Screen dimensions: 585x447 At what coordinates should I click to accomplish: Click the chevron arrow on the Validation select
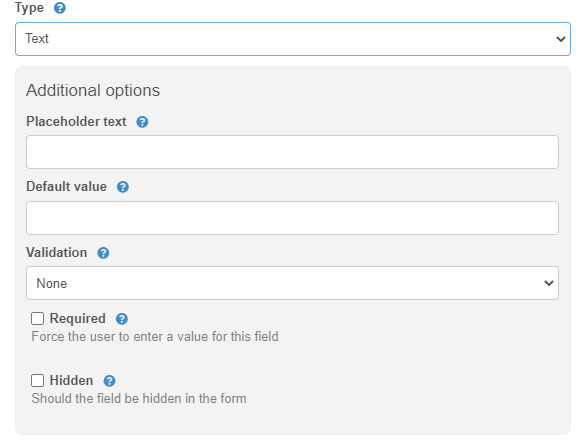(x=548, y=283)
